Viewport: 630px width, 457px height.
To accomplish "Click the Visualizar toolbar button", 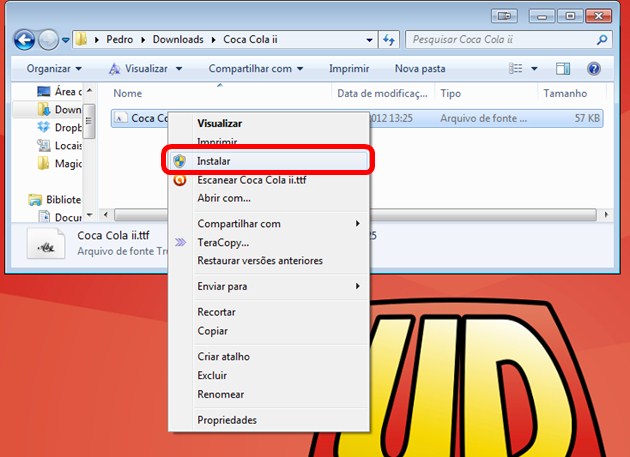I will [139, 69].
